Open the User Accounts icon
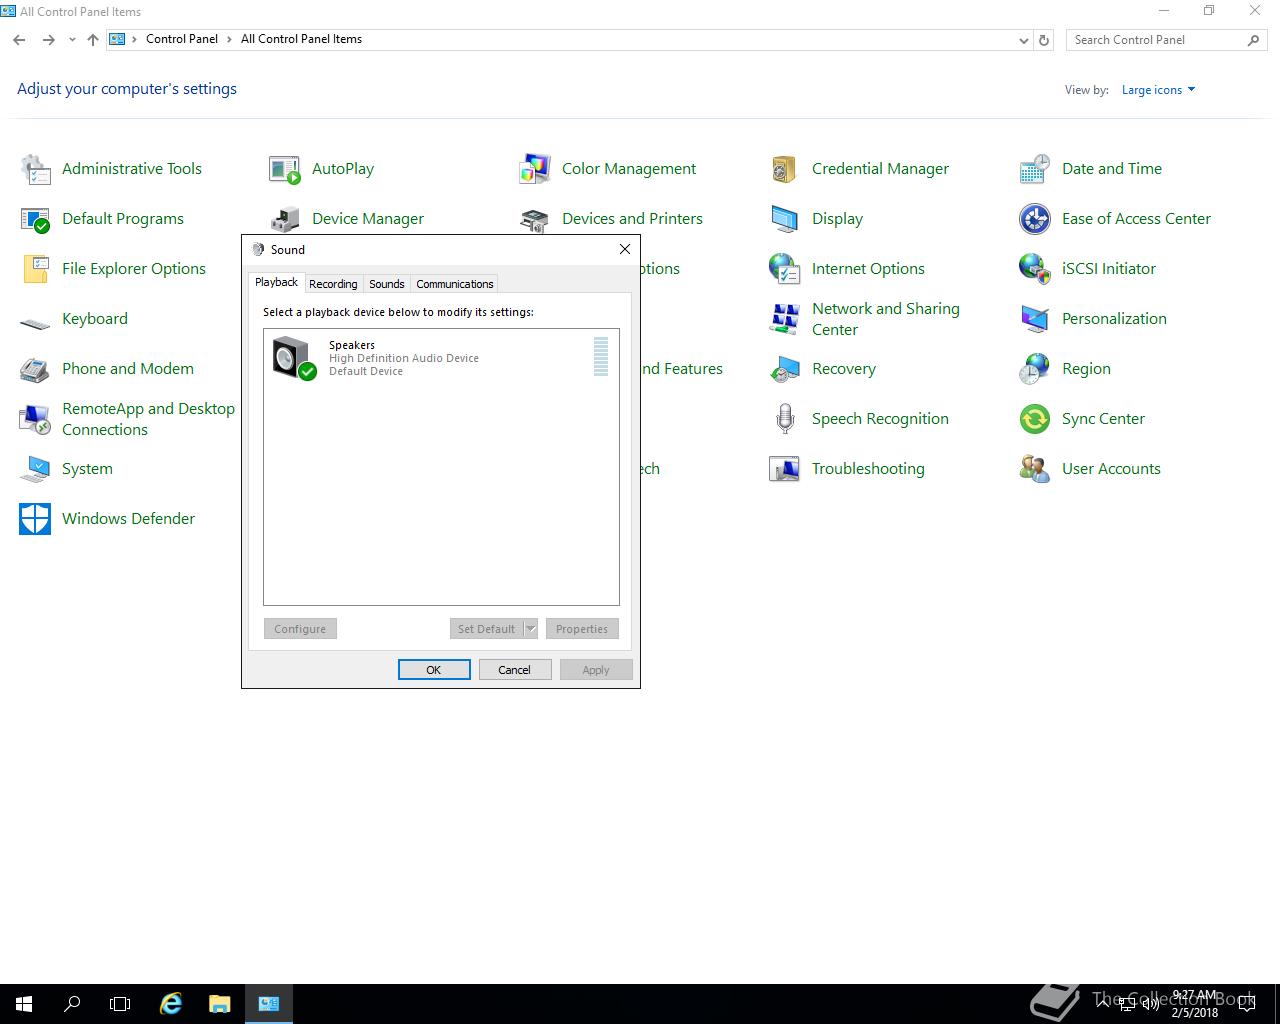The height and width of the screenshot is (1024, 1280). pyautogui.click(x=1035, y=469)
